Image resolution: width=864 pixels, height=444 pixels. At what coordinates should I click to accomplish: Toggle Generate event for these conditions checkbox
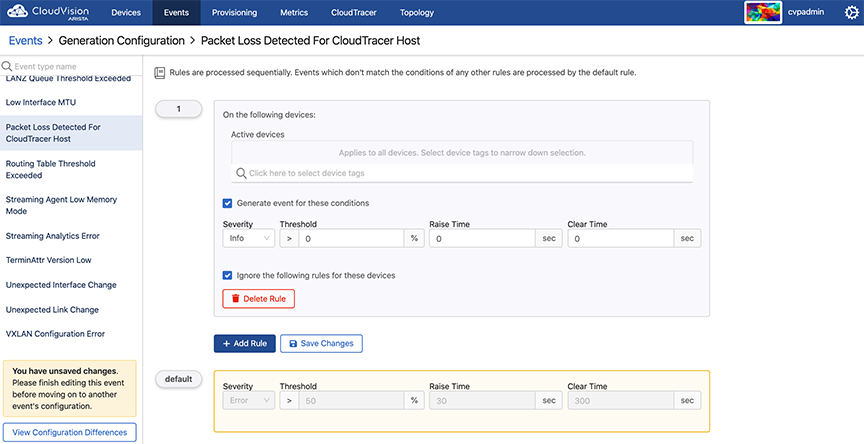(x=227, y=203)
